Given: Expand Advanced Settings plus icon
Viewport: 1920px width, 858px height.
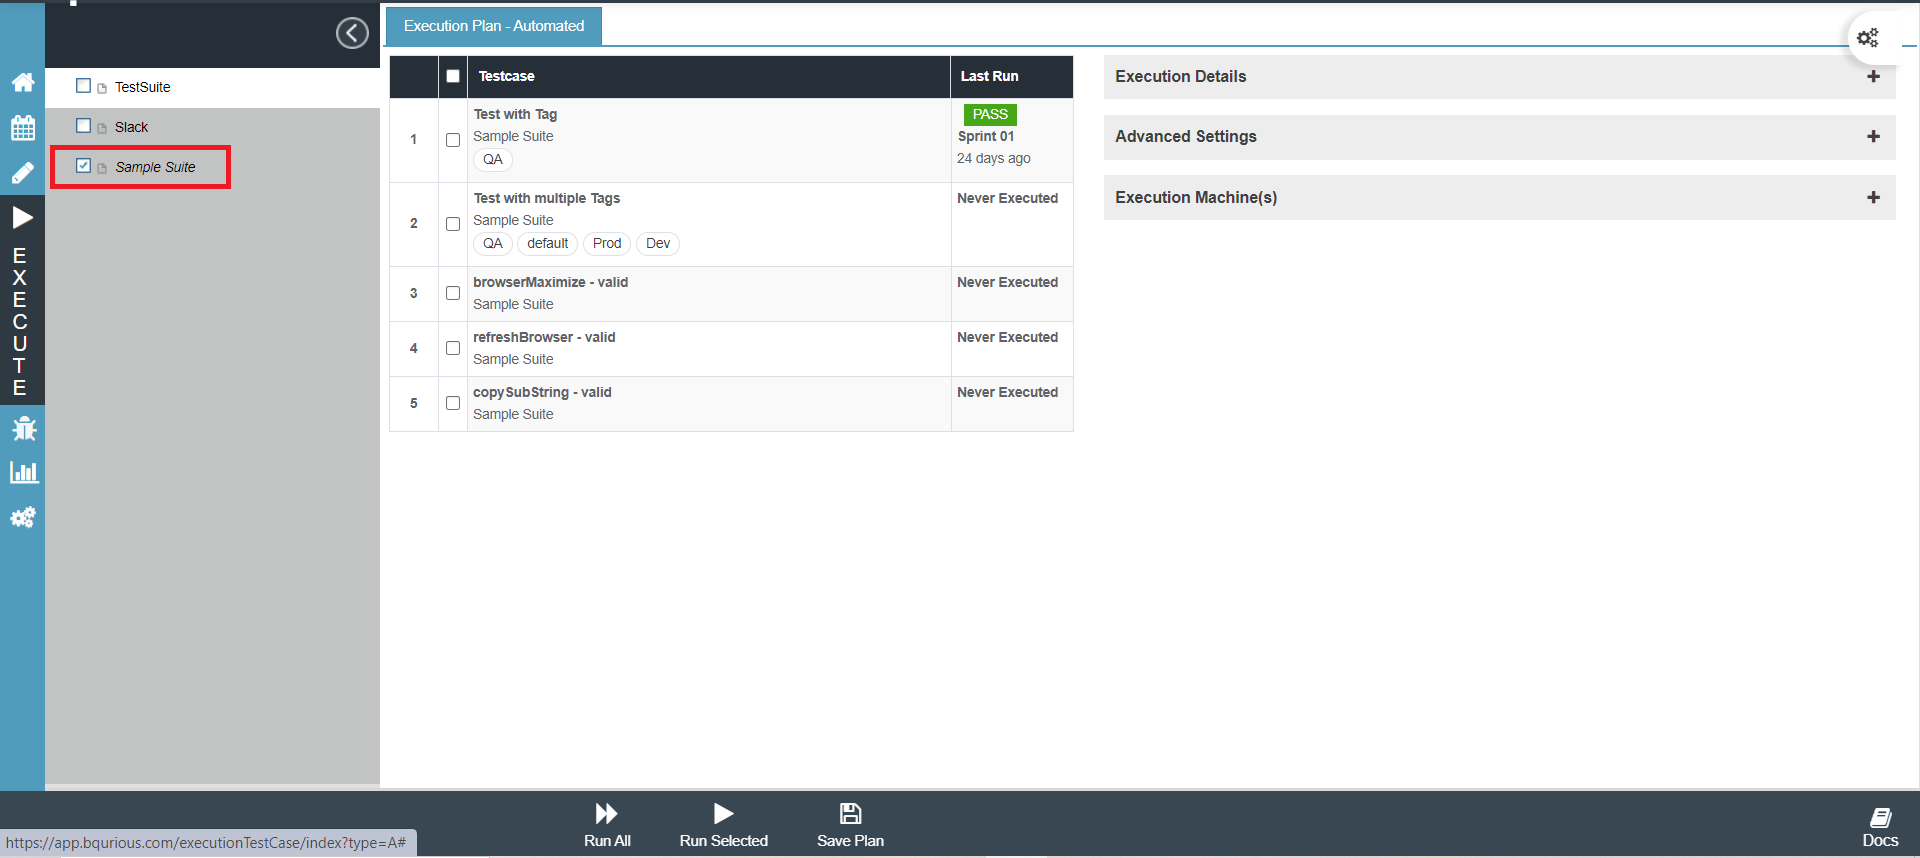Looking at the screenshot, I should pos(1873,137).
